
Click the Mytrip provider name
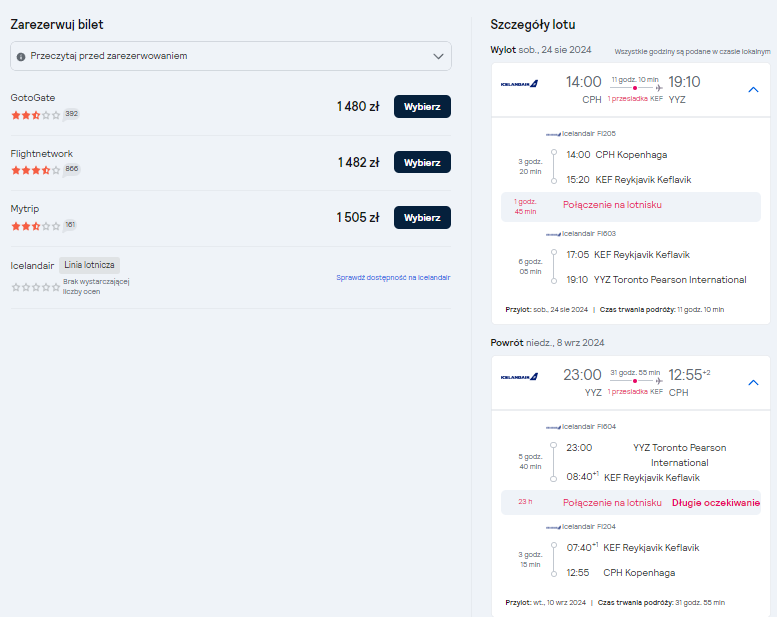[25, 209]
